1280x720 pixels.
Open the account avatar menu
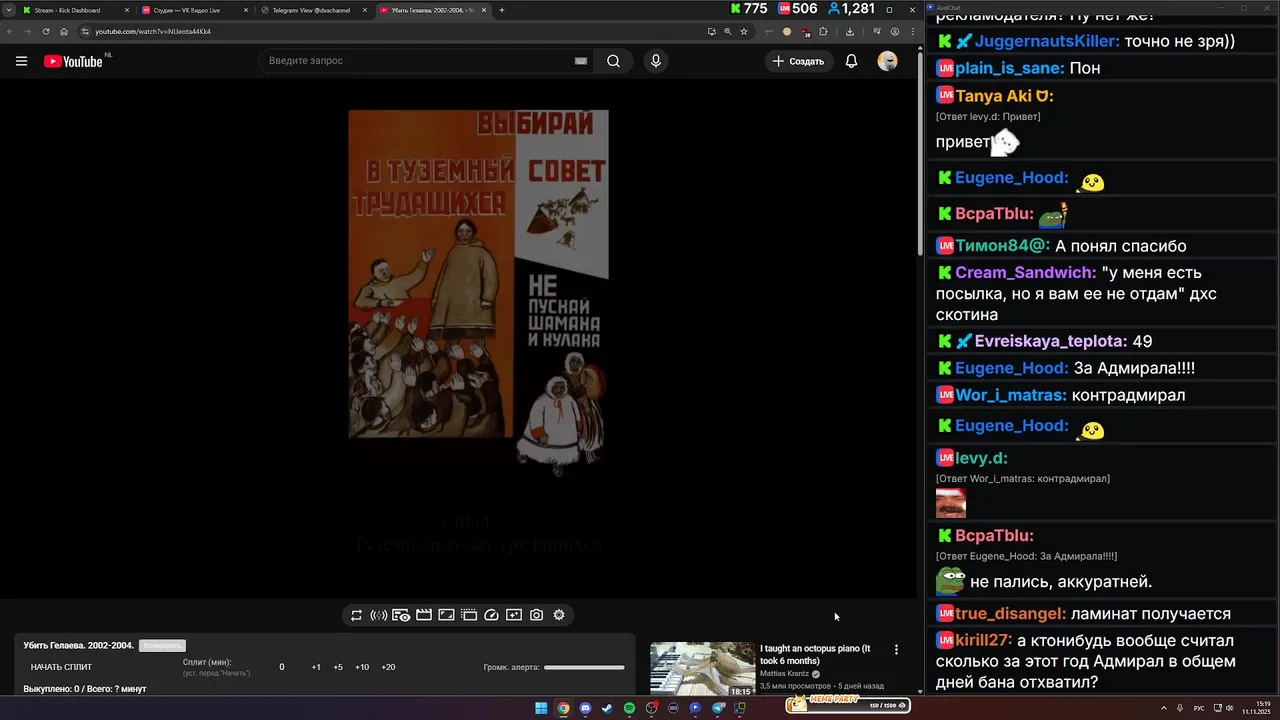pyautogui.click(x=887, y=61)
